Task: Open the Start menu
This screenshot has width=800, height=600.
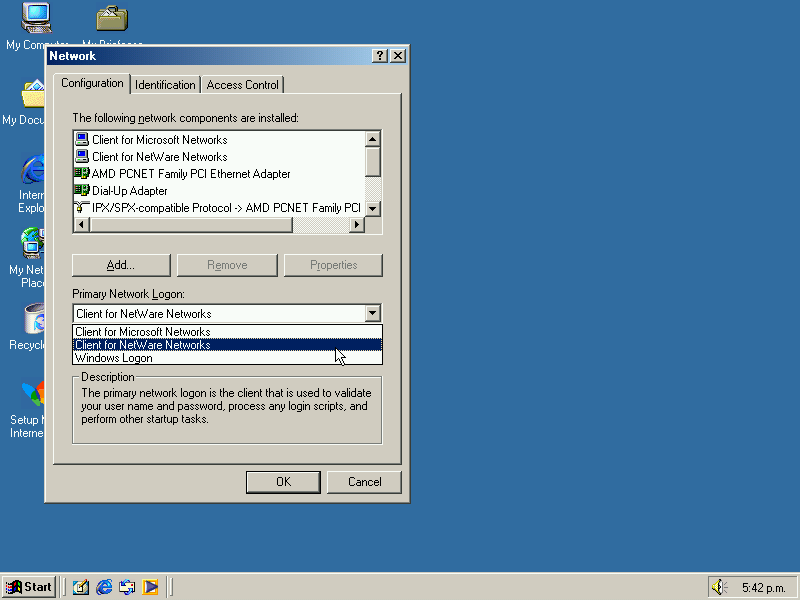Action: pyautogui.click(x=29, y=587)
